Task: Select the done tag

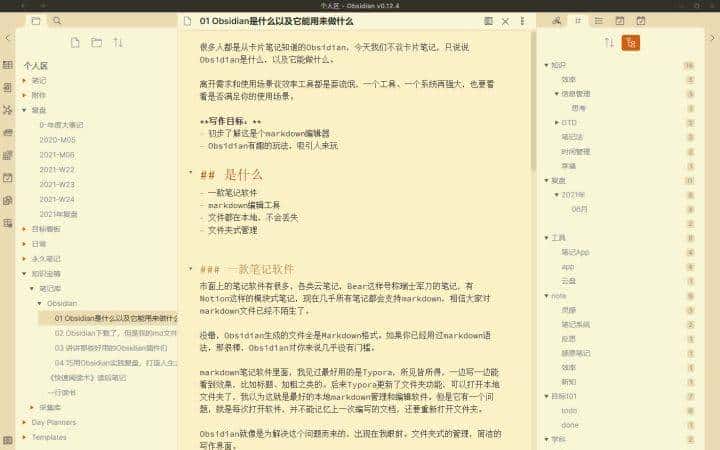Action: pos(570,425)
